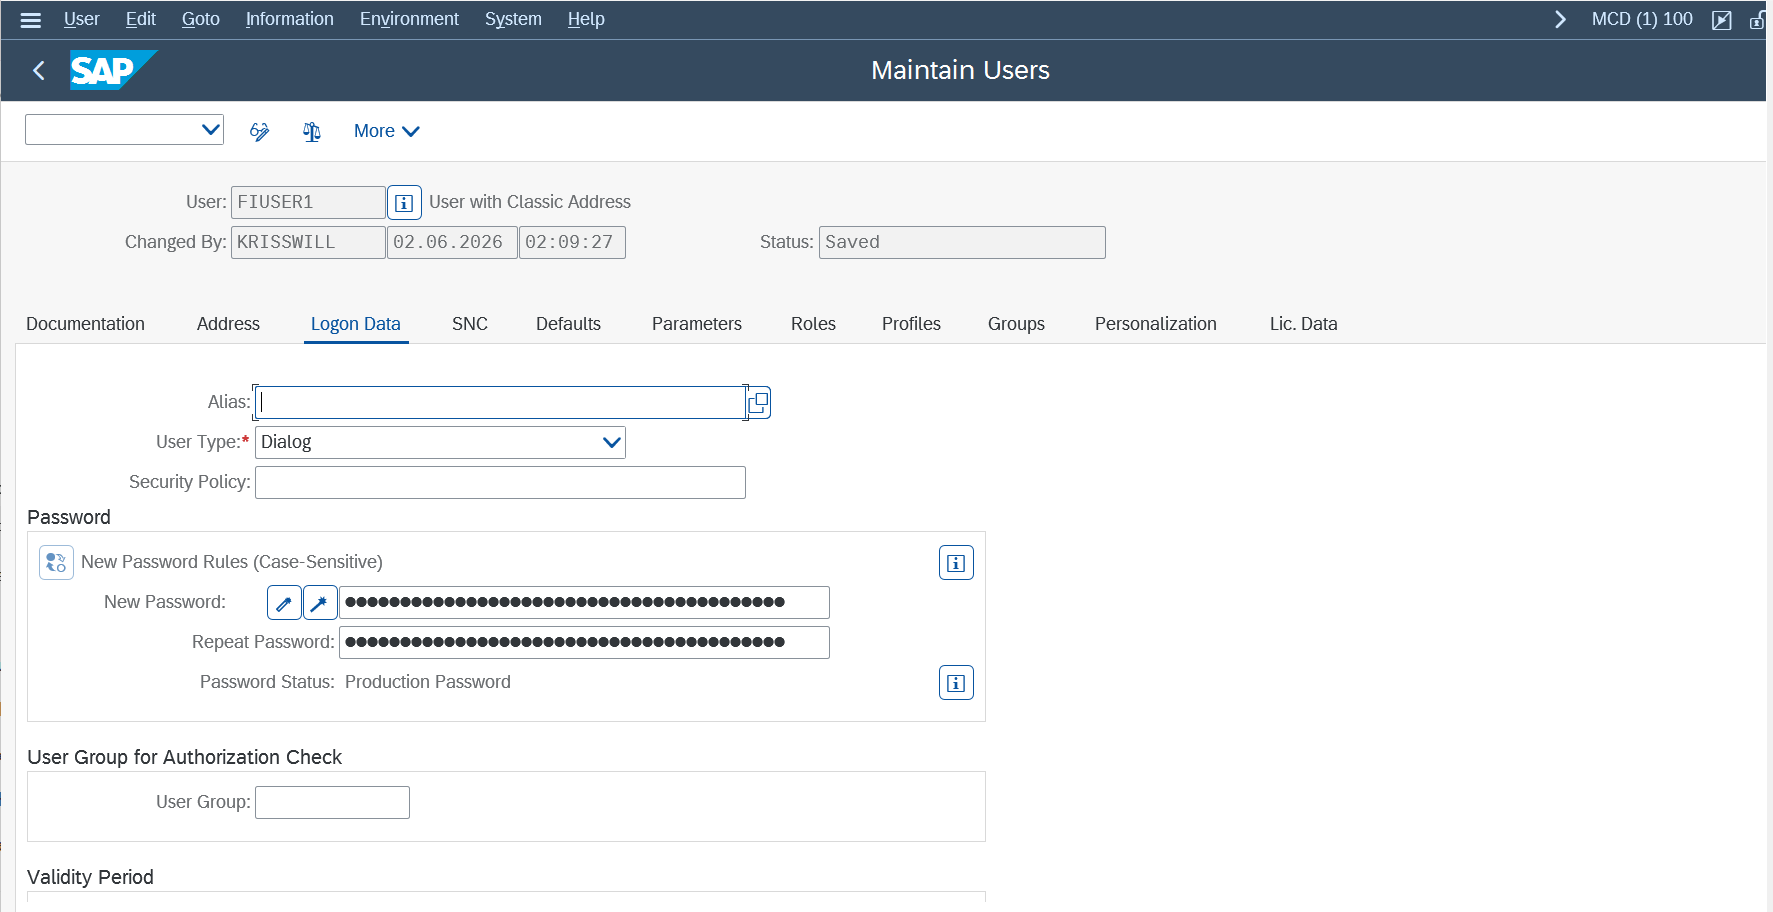Open the Personalization tab
Viewport: 1773px width, 912px height.
(x=1156, y=324)
